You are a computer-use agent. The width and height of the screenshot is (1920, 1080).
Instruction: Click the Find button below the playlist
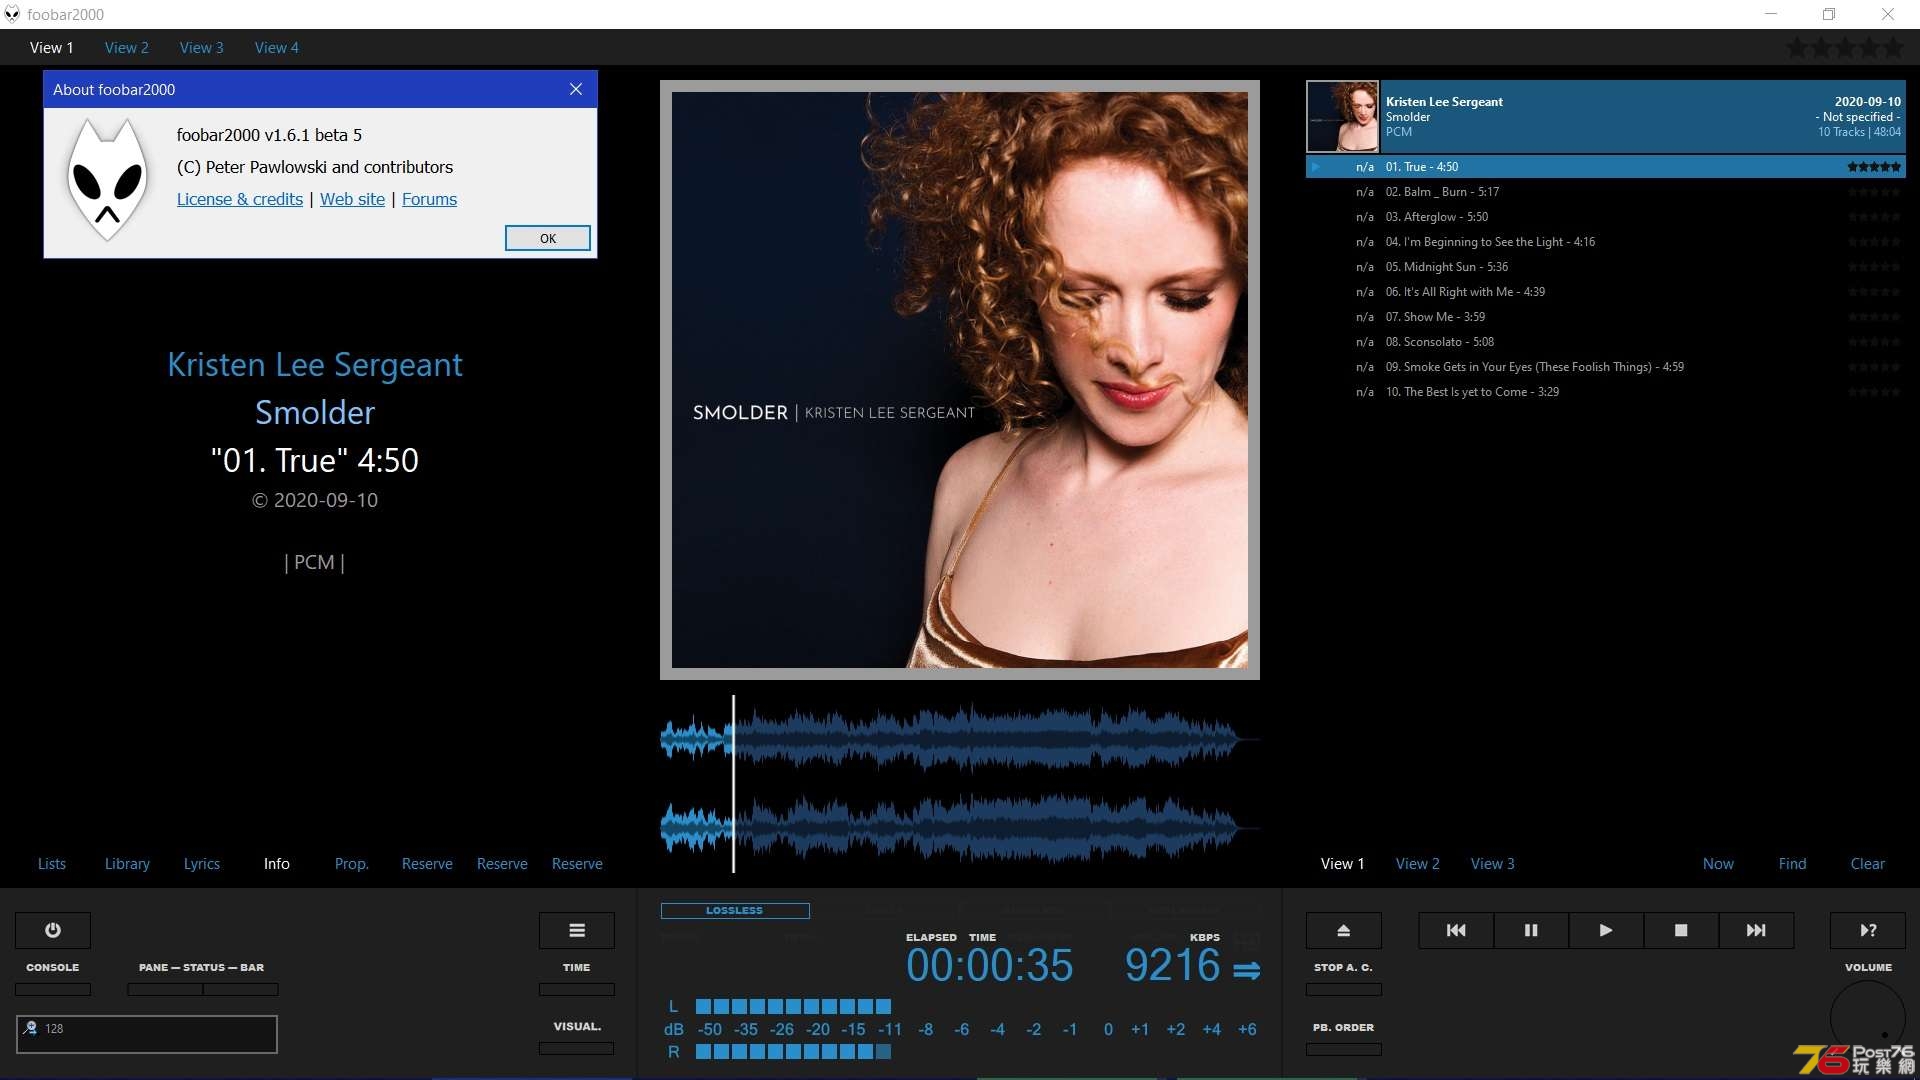(1793, 863)
